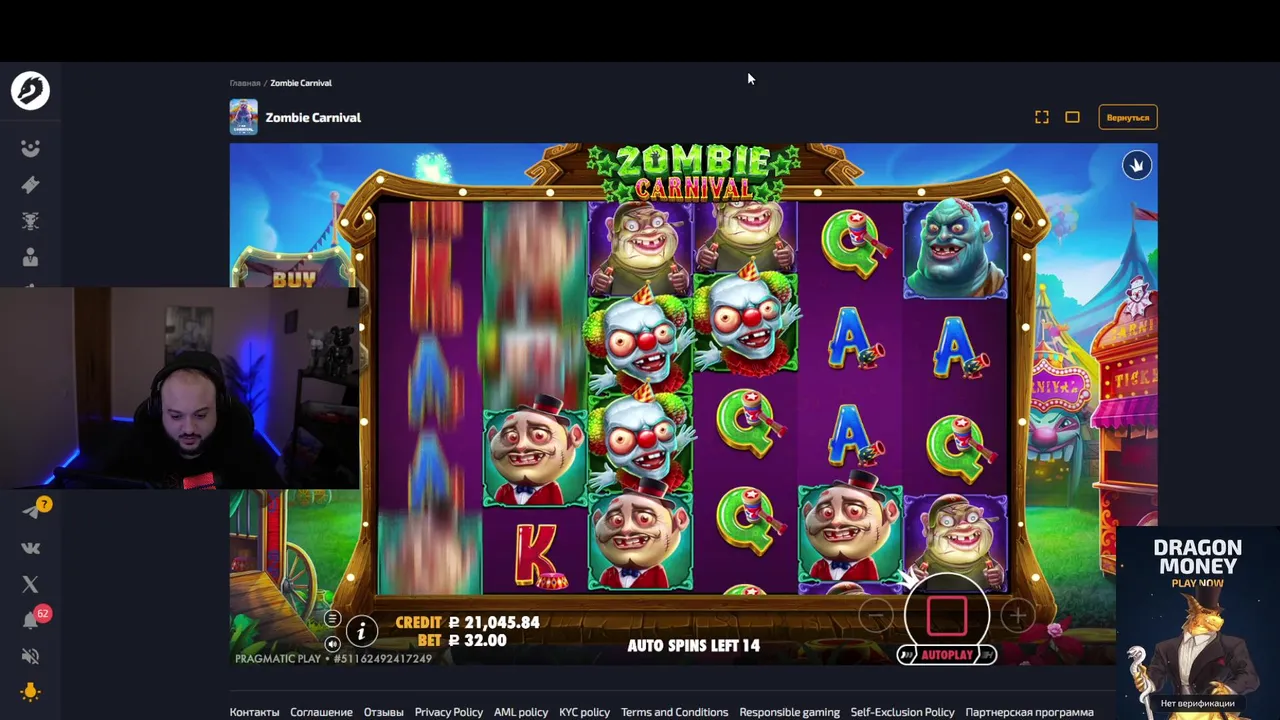Viewport: 1280px width, 720px height.
Task: Click the AUTOPLAY button
Action: point(946,655)
